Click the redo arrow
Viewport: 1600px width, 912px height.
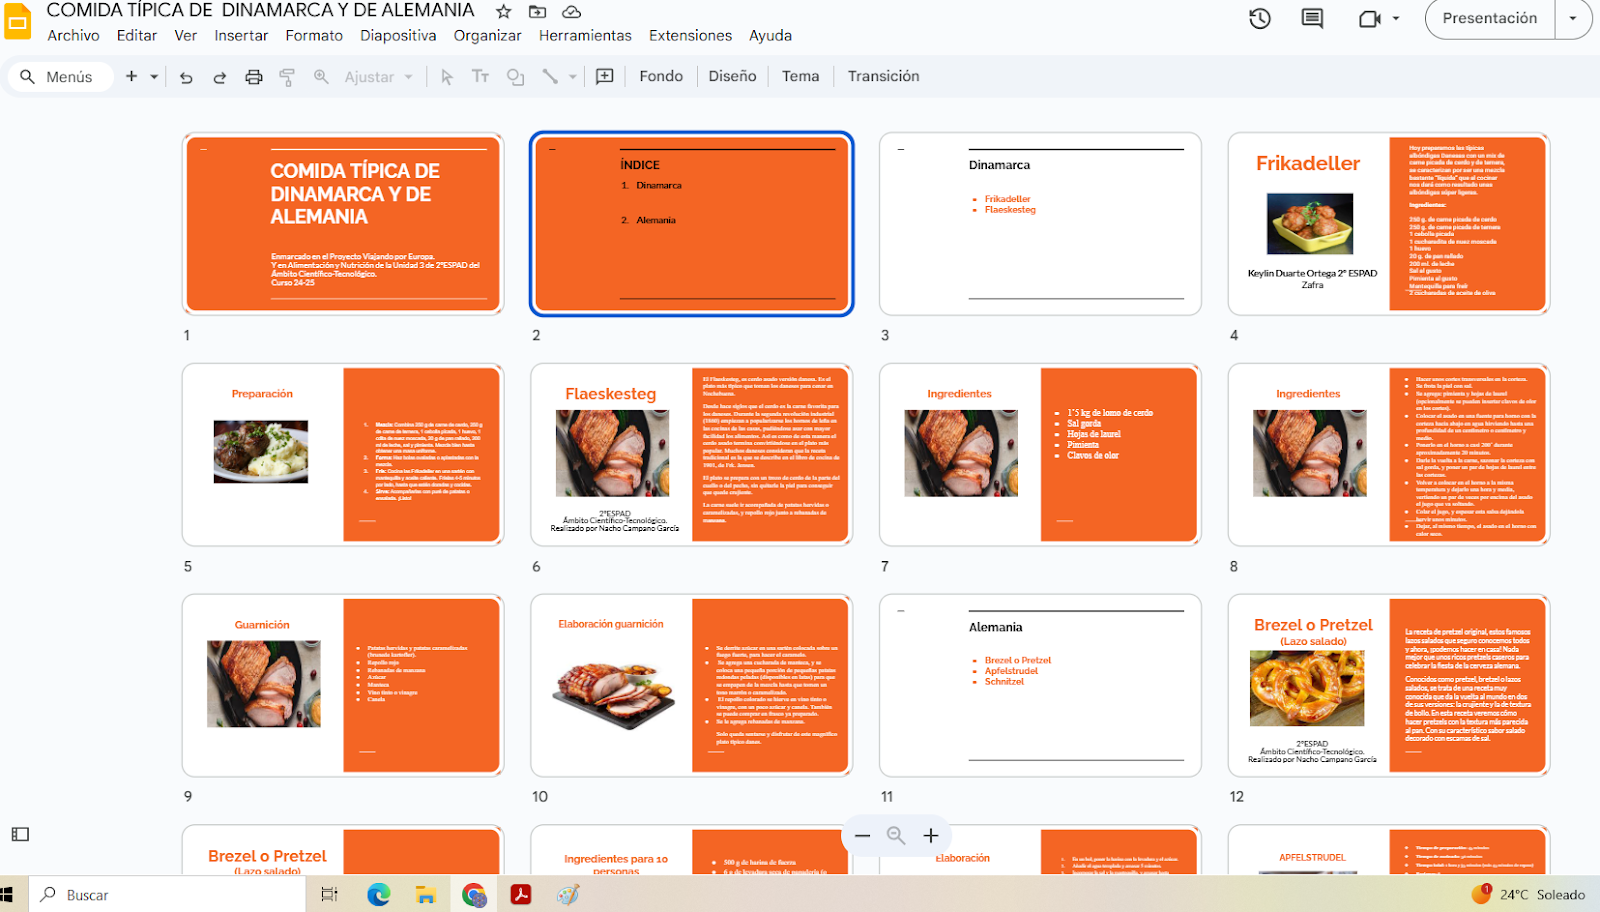click(x=220, y=77)
